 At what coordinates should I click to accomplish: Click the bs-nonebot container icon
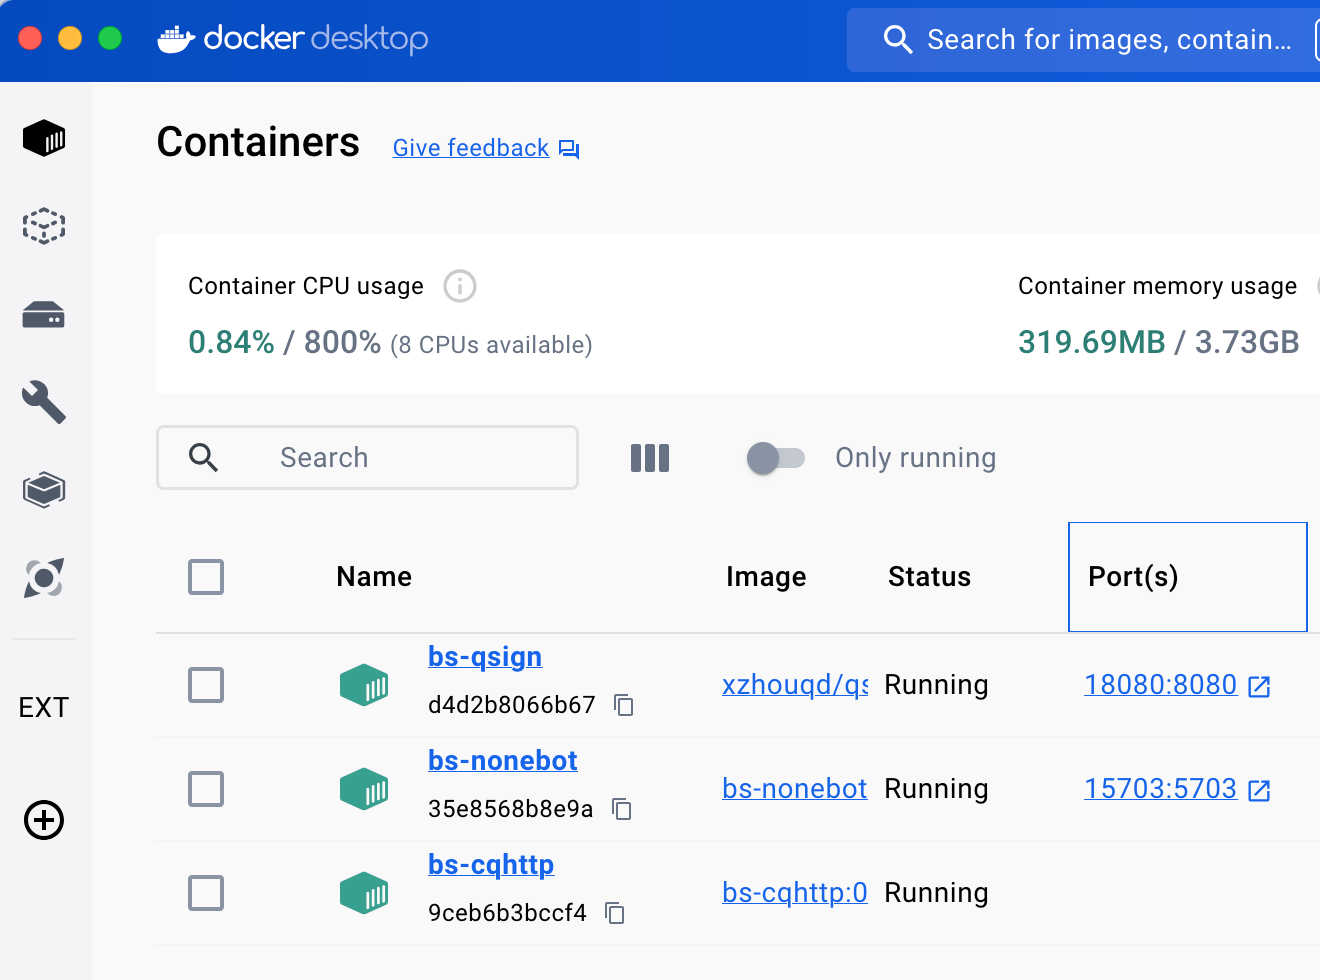click(x=364, y=789)
